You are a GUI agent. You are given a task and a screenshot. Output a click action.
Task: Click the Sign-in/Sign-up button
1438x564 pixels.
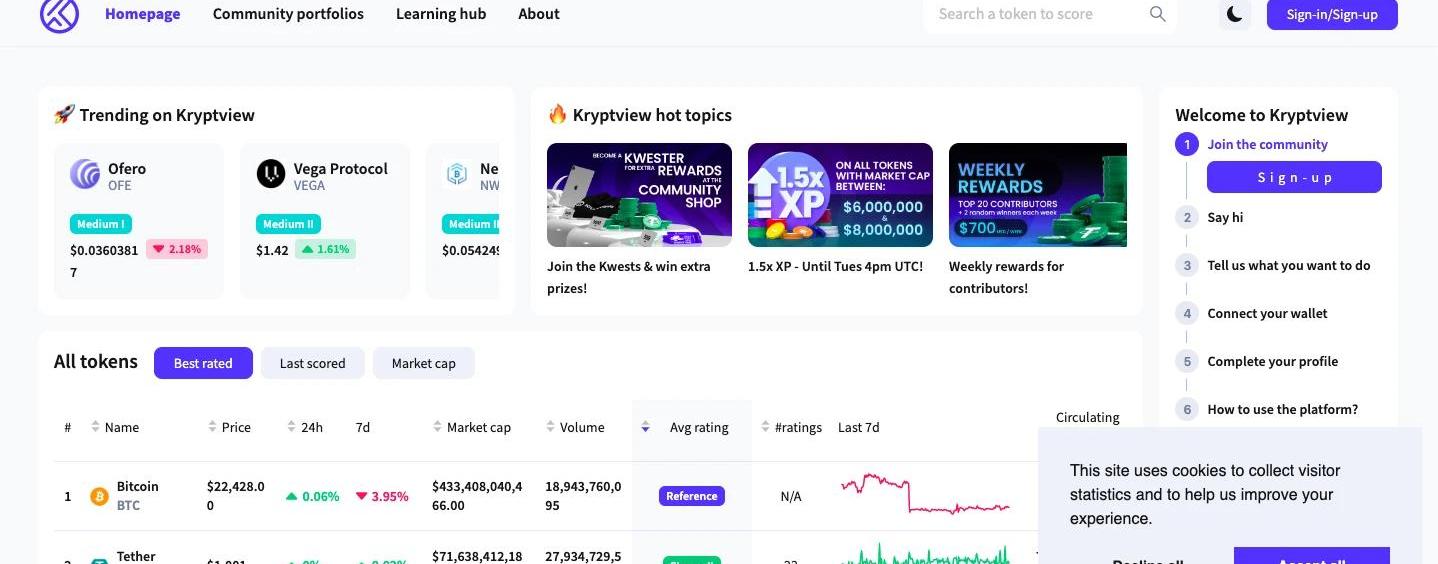point(1332,14)
